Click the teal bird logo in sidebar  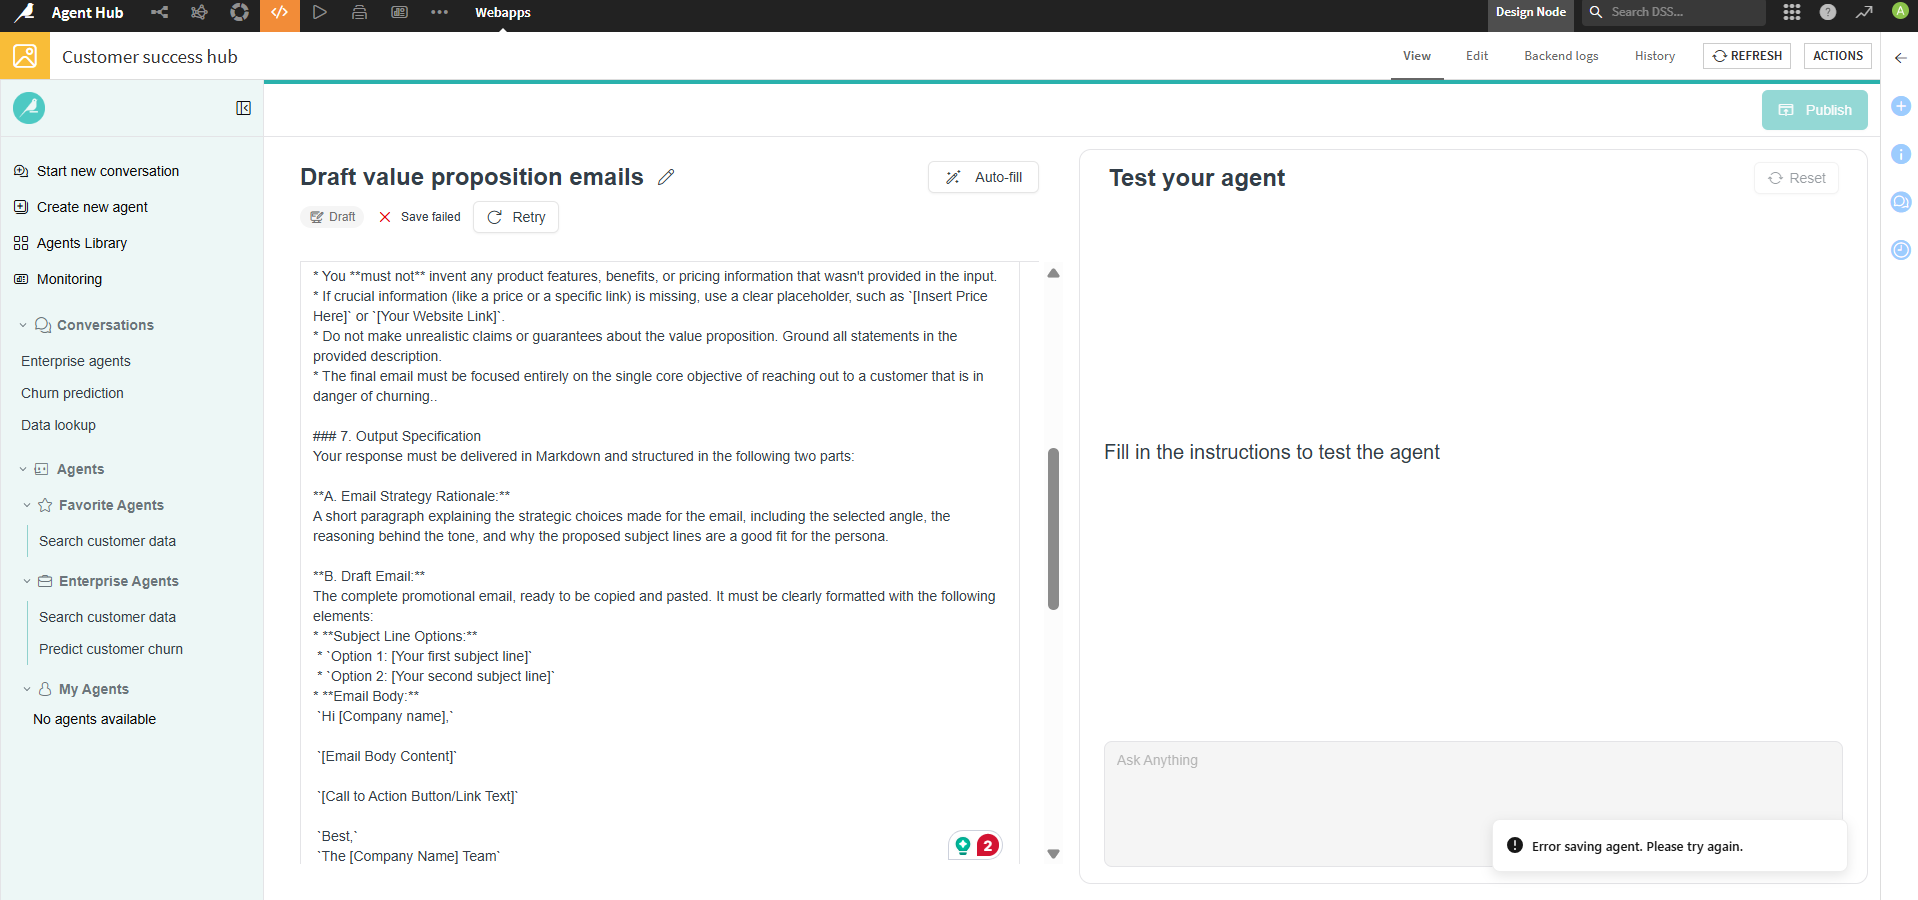[x=29, y=108]
